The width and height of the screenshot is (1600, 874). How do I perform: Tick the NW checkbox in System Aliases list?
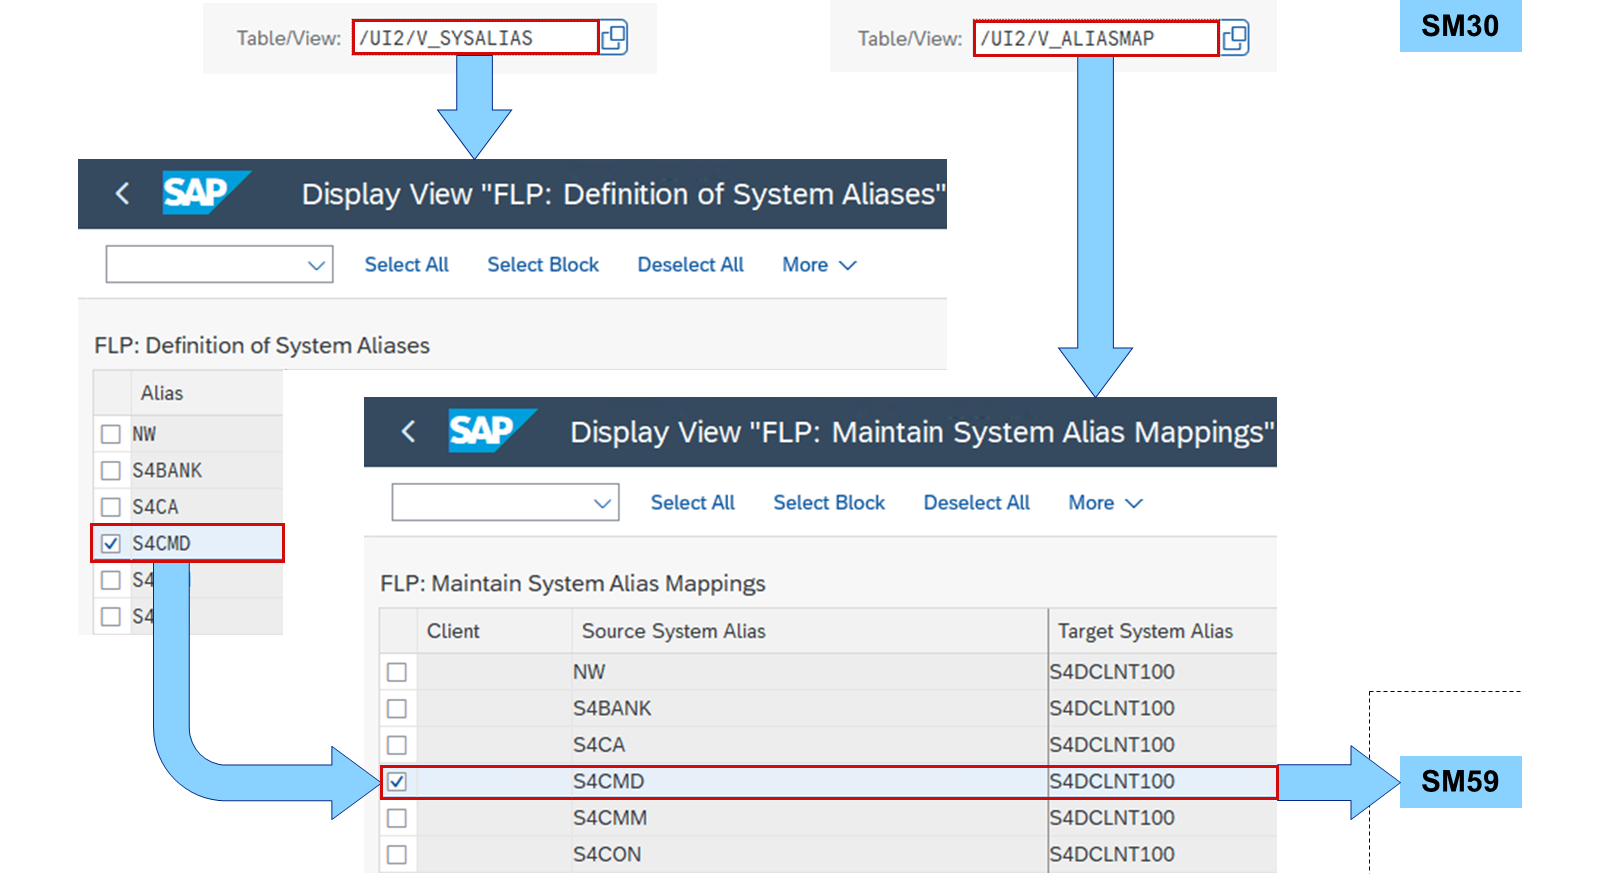click(x=111, y=434)
